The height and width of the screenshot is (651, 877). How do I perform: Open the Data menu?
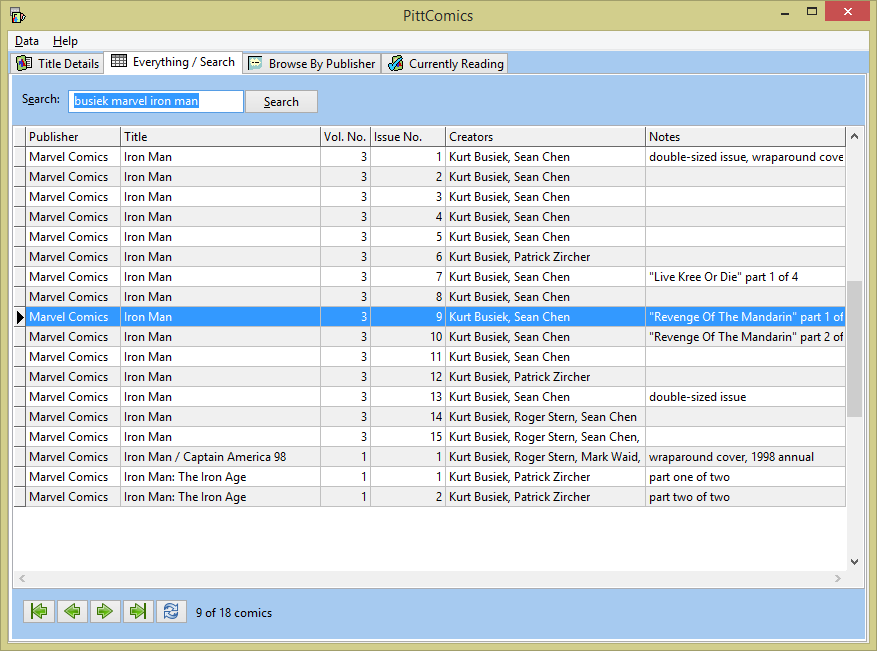pos(26,41)
